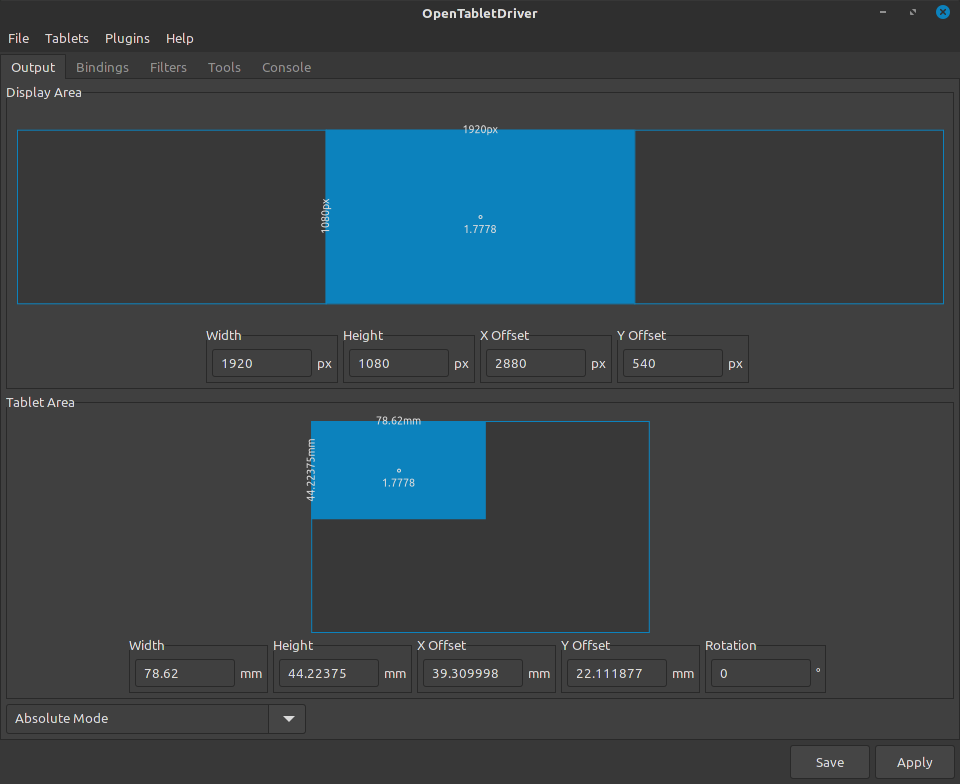Click the Display Area Width field
The height and width of the screenshot is (784, 960).
[262, 364]
